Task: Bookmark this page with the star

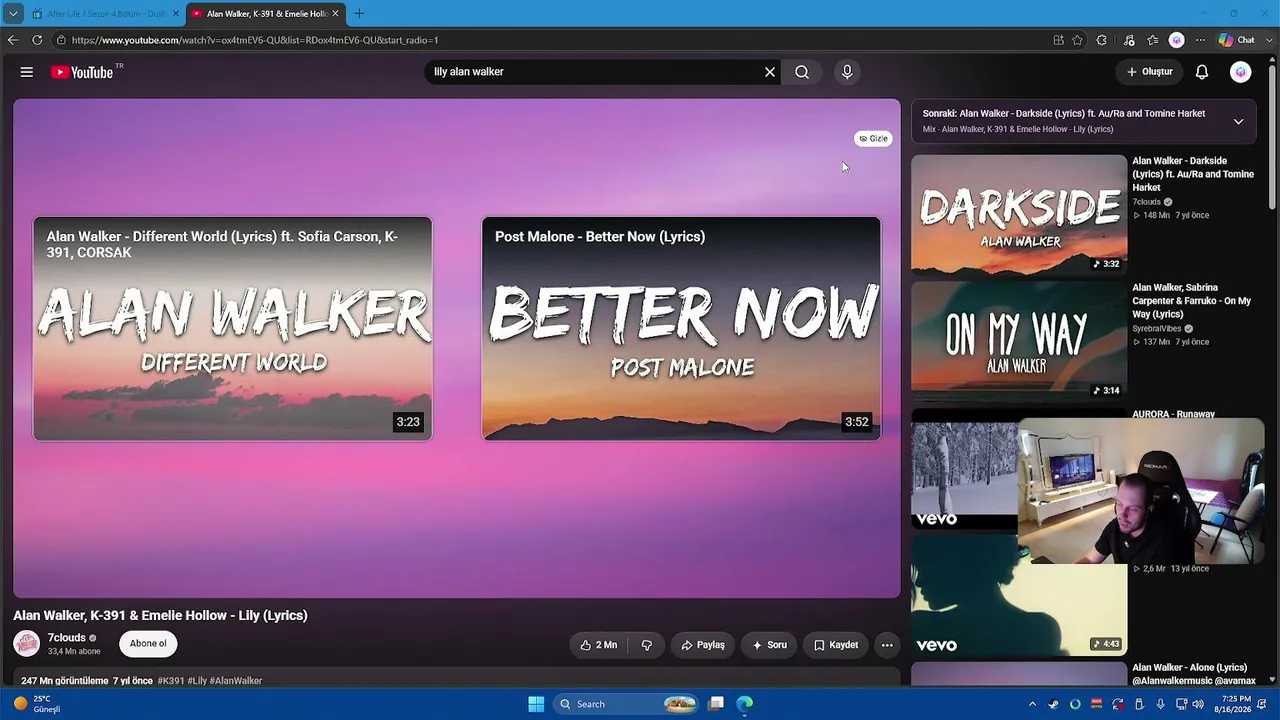Action: coord(1077,40)
